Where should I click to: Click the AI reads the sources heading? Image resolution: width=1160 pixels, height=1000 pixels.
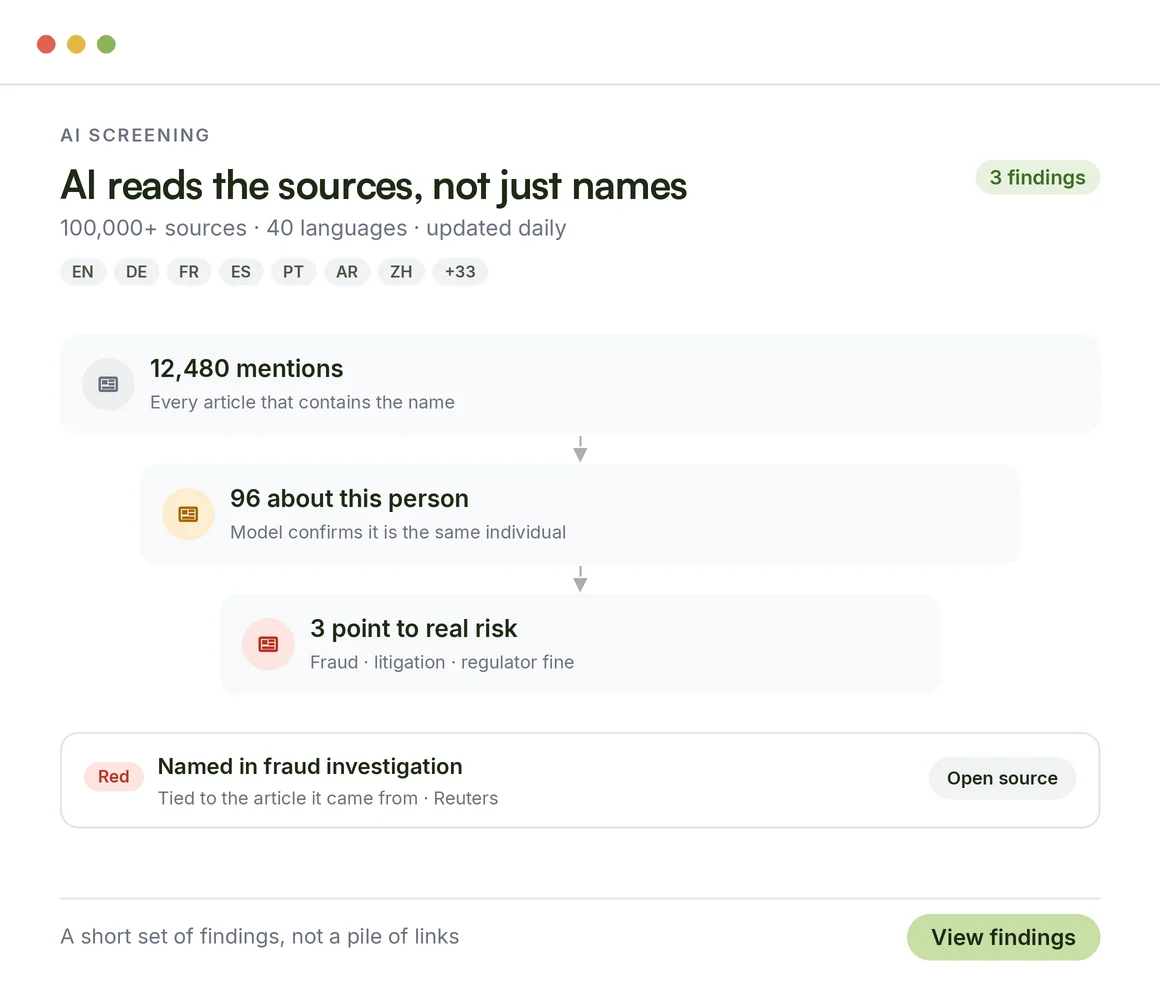pyautogui.click(x=374, y=186)
